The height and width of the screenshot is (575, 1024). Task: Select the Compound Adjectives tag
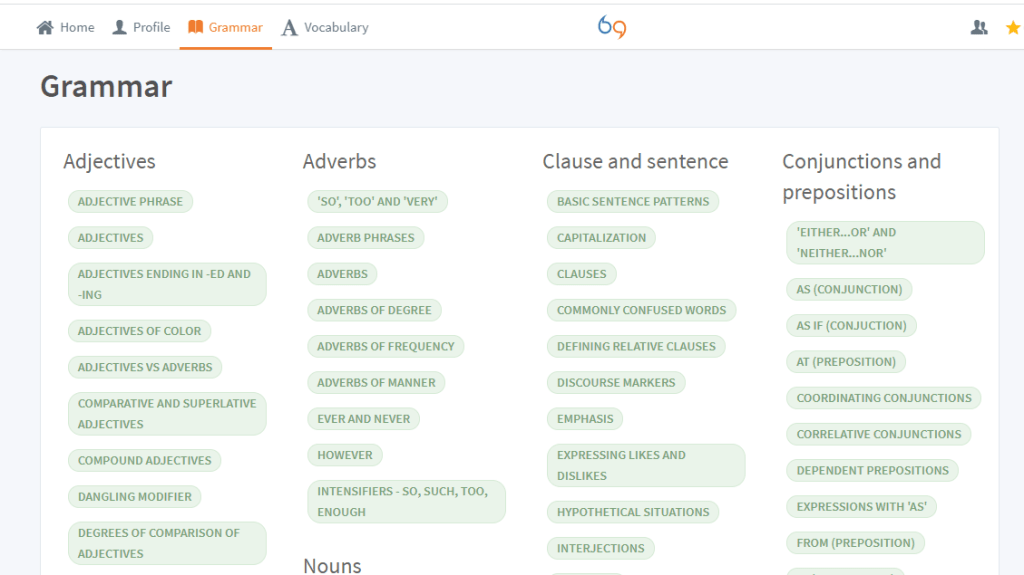pos(144,461)
